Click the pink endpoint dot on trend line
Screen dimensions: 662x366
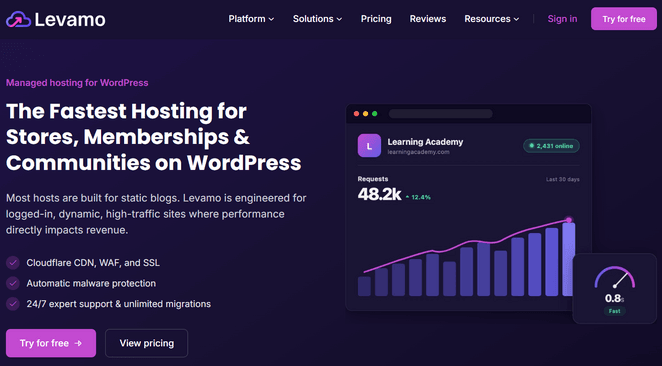(x=569, y=220)
